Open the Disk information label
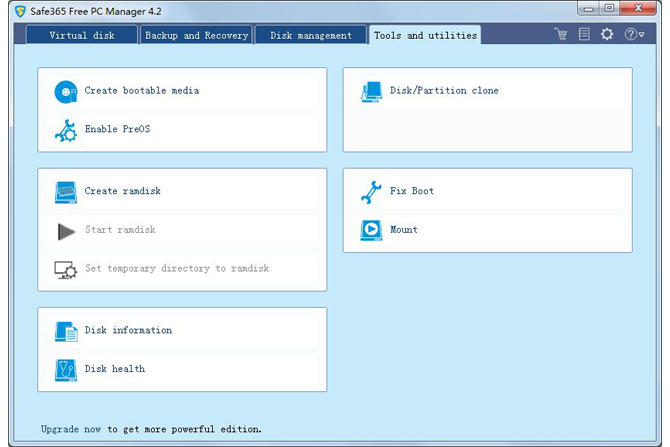The image size is (670, 447). click(128, 330)
